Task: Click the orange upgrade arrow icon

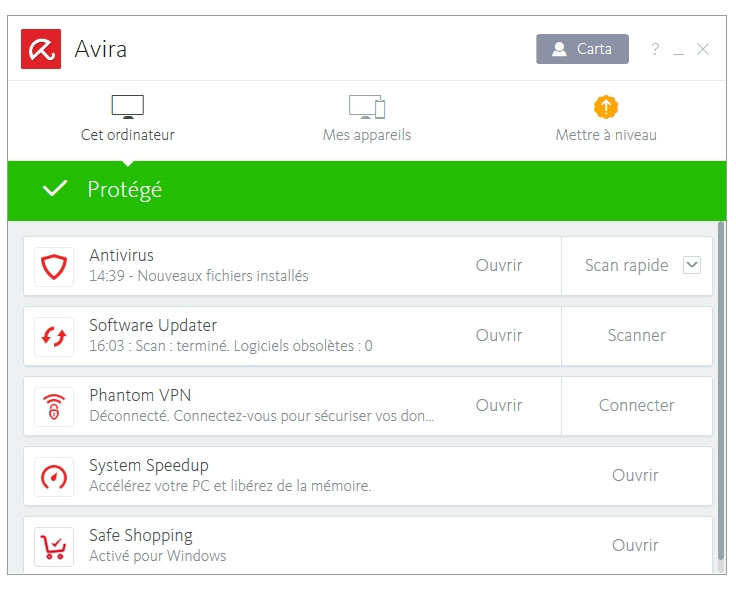Action: [606, 106]
